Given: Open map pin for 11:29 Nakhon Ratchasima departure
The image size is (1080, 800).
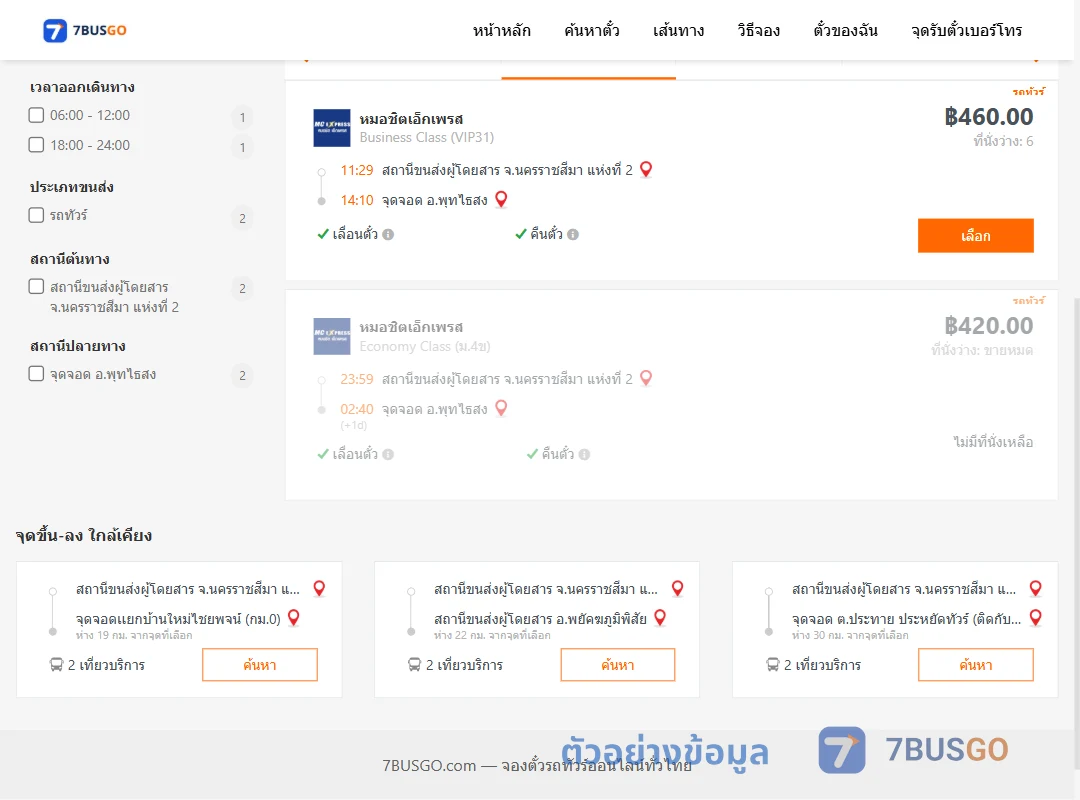Looking at the screenshot, I should [x=646, y=170].
